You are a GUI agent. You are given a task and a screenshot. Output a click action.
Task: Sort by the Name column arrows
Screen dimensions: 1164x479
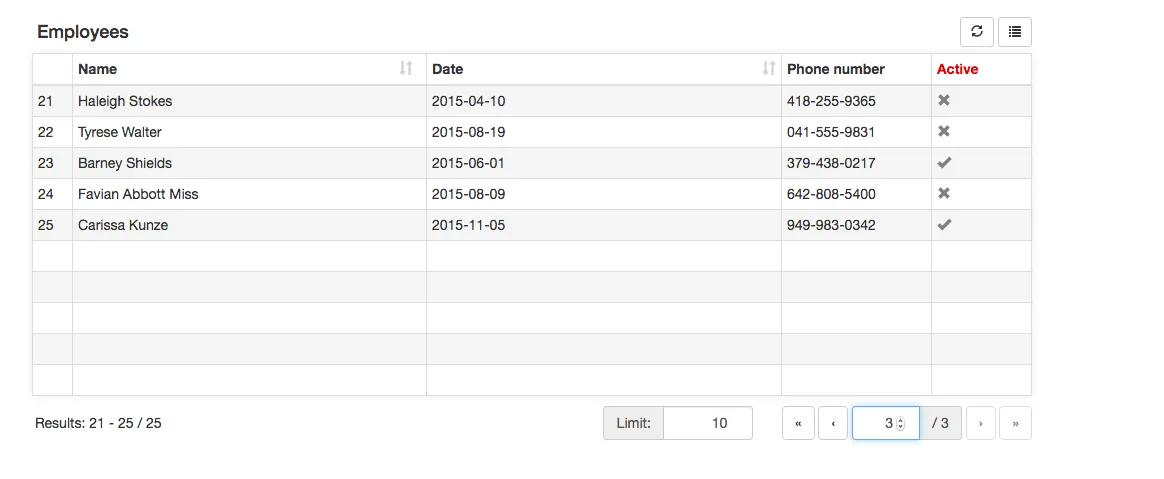[405, 69]
